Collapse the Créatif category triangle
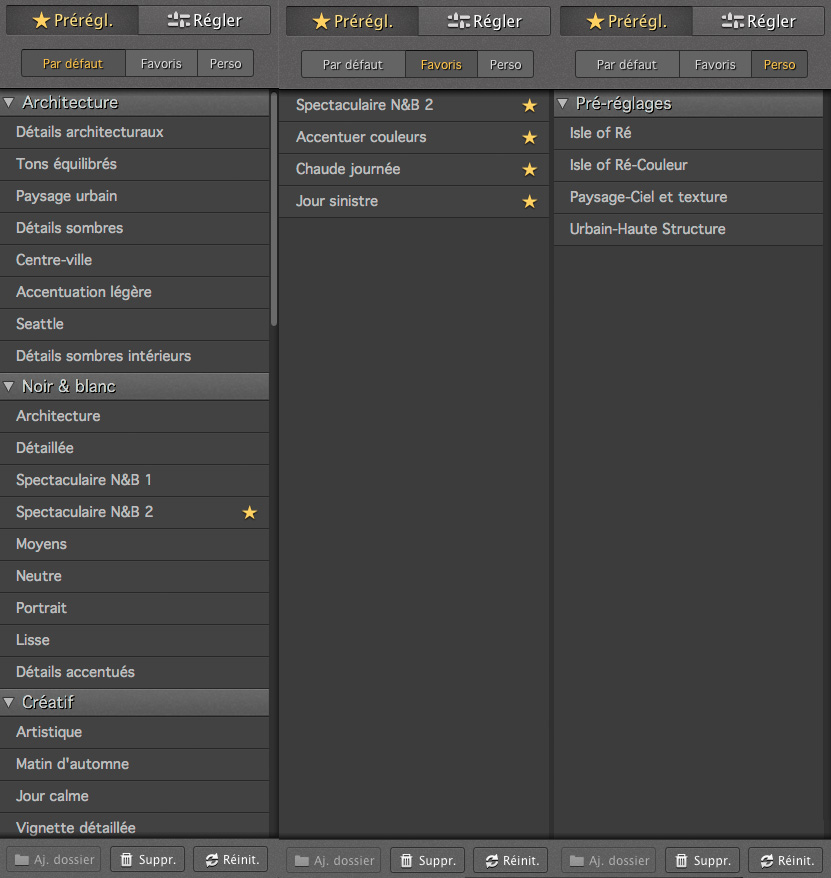The image size is (831, 878). [8, 702]
